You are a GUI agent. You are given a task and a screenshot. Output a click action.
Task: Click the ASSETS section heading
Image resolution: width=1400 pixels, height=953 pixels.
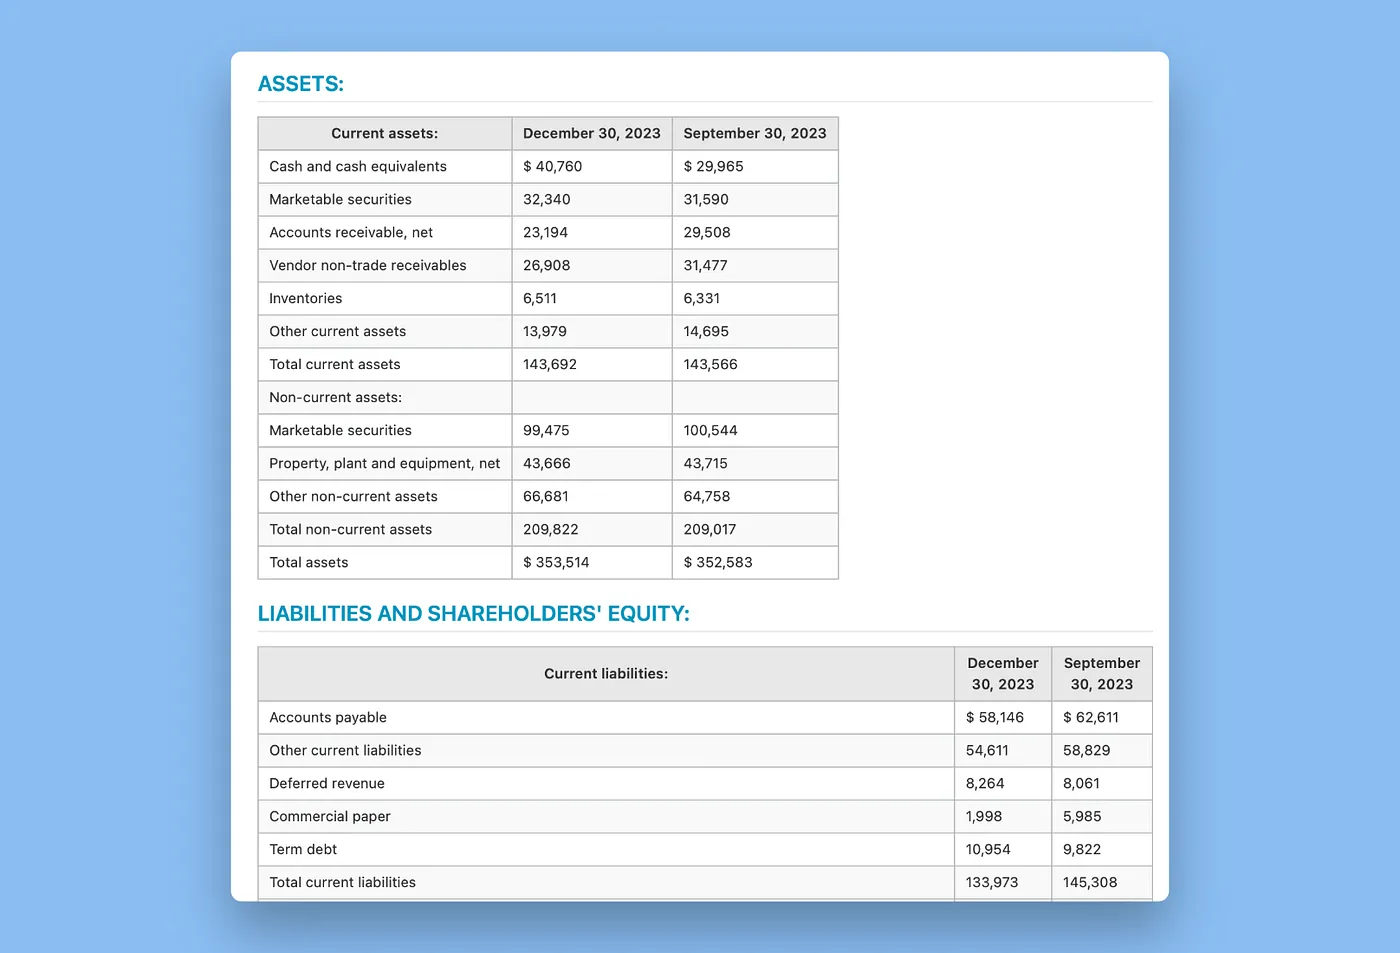300,84
